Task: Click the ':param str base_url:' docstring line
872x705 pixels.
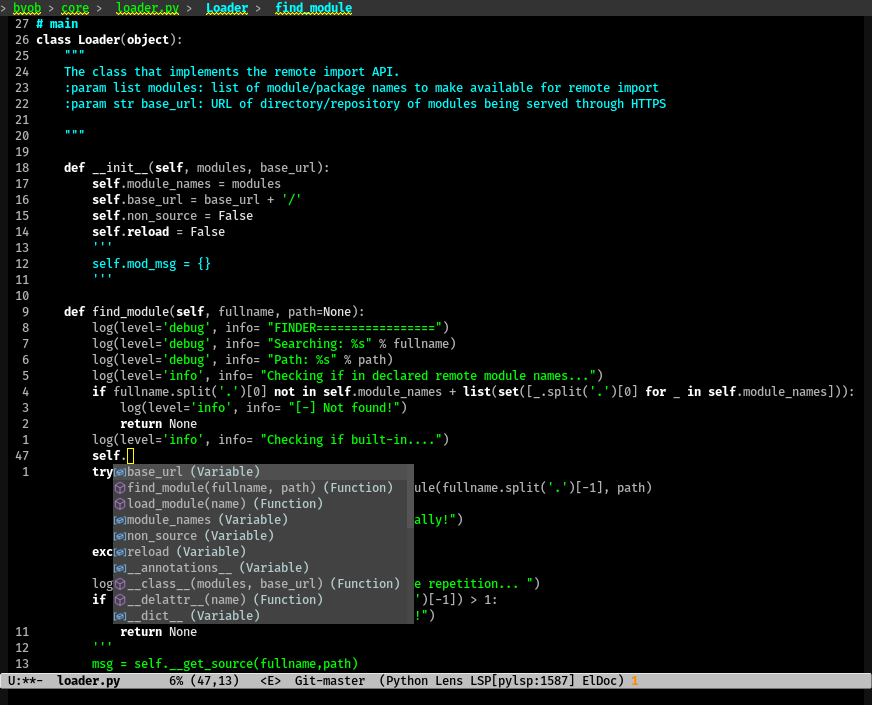Action: (x=365, y=104)
